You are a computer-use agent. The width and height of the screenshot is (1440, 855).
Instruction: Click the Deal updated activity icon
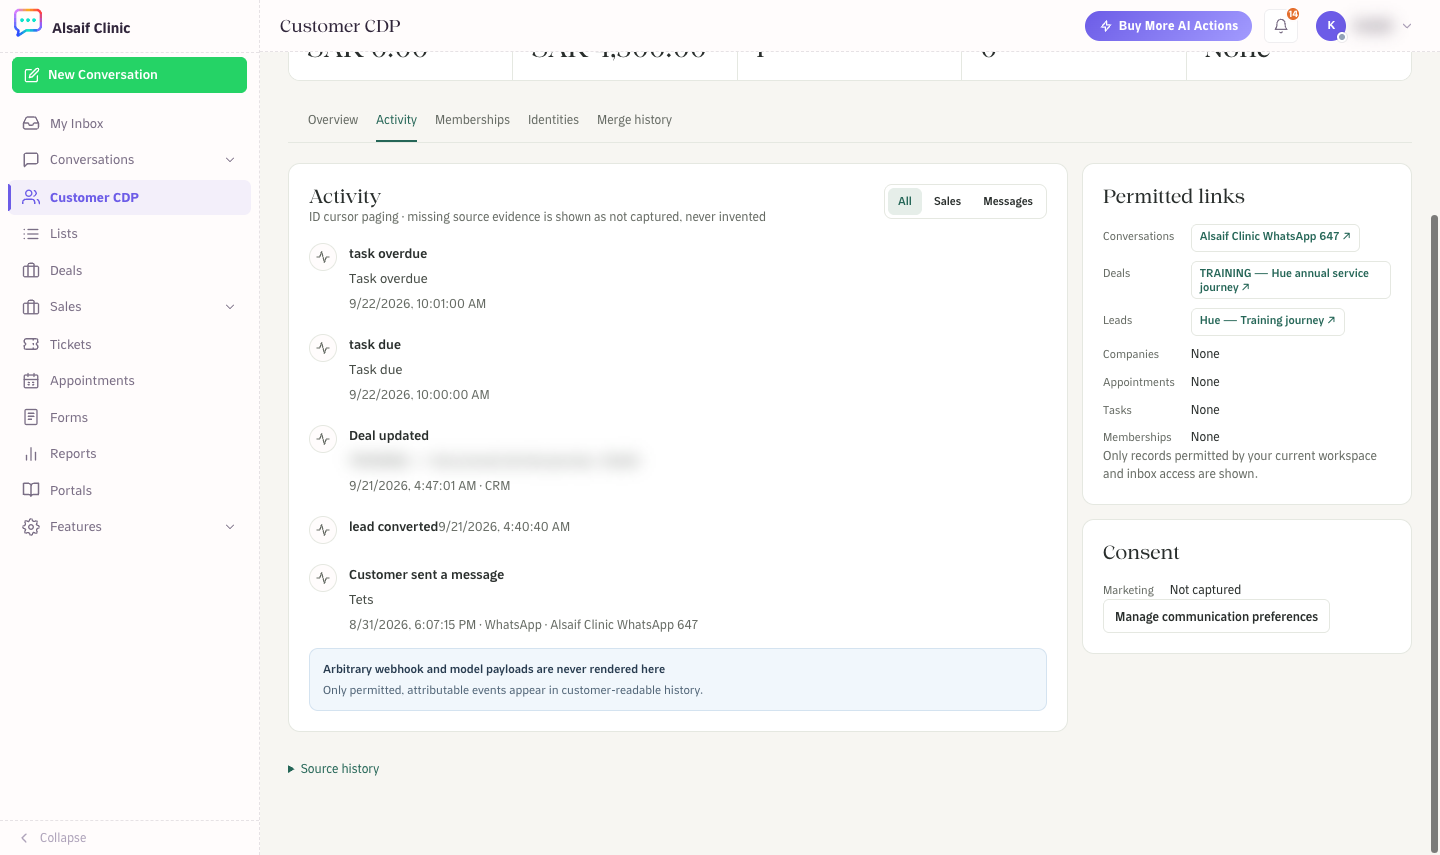(323, 439)
